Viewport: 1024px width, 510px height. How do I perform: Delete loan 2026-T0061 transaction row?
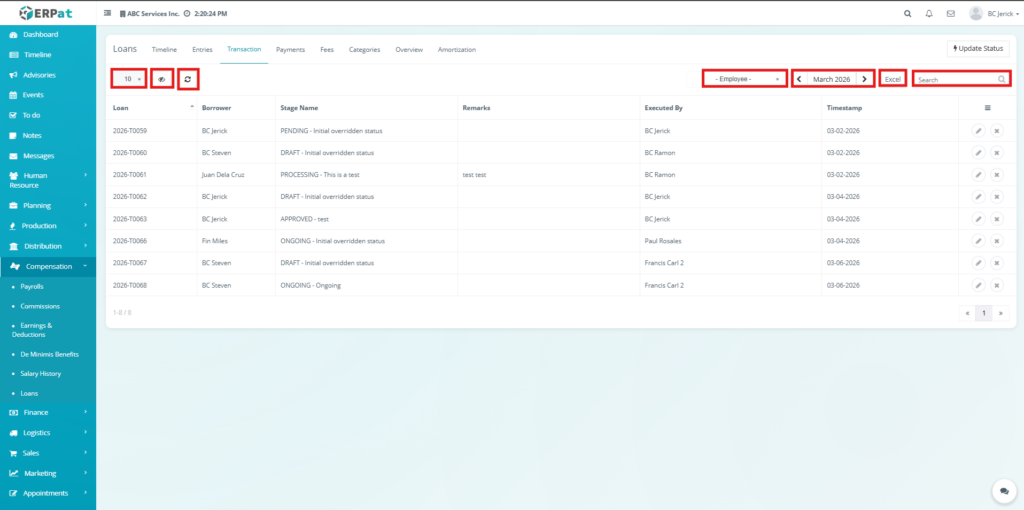pos(996,175)
